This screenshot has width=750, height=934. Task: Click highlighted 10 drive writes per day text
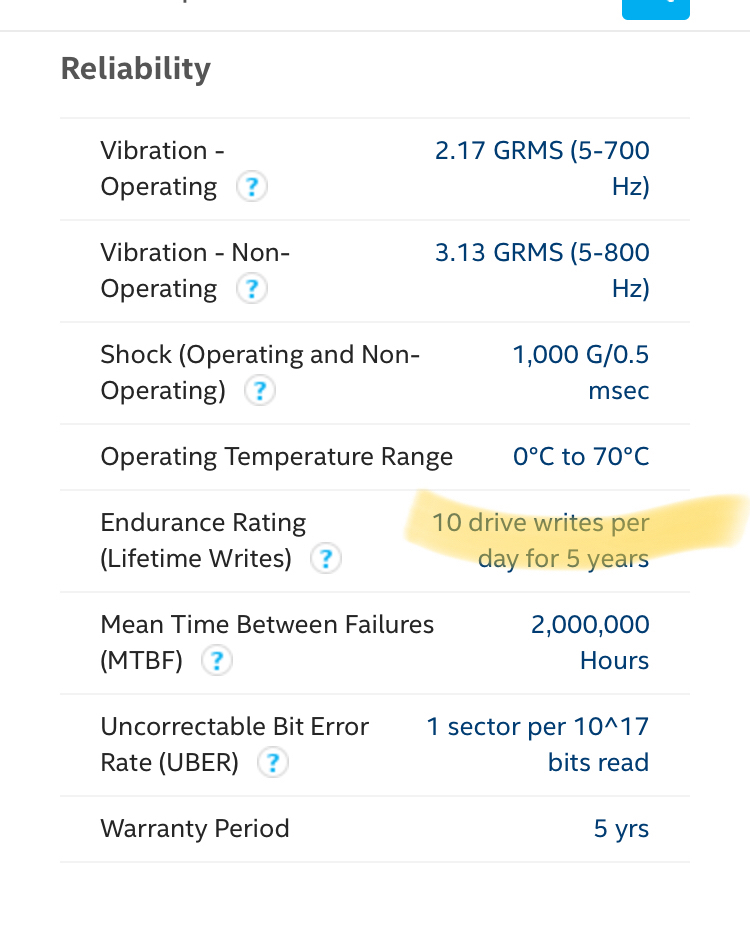pos(540,541)
